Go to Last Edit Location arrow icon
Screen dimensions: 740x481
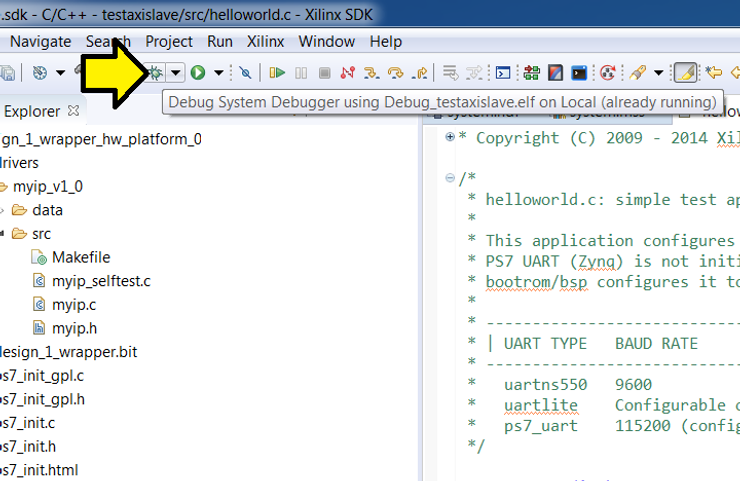714,73
